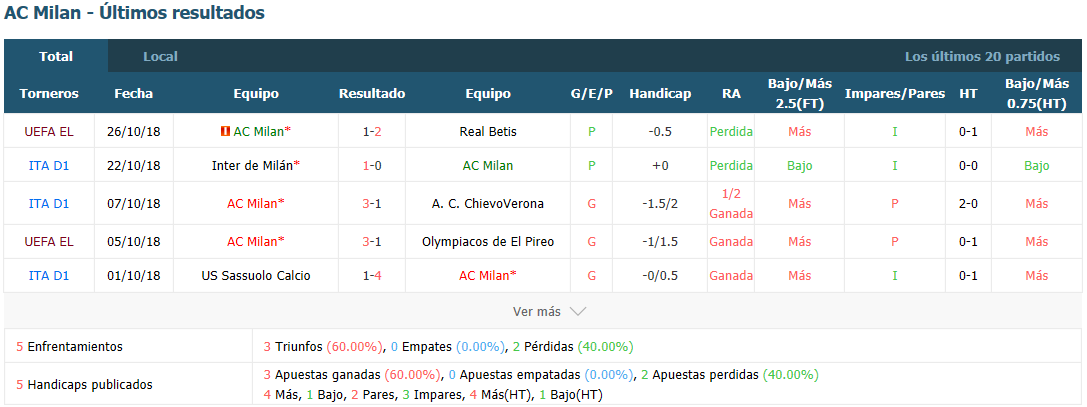Click the red card icon beside AC Milan
This screenshot has width=1087, height=407.
[225, 131]
